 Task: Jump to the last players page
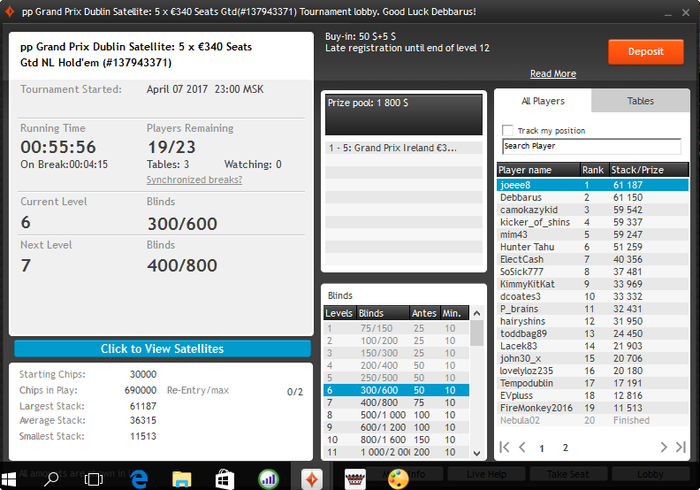681,447
